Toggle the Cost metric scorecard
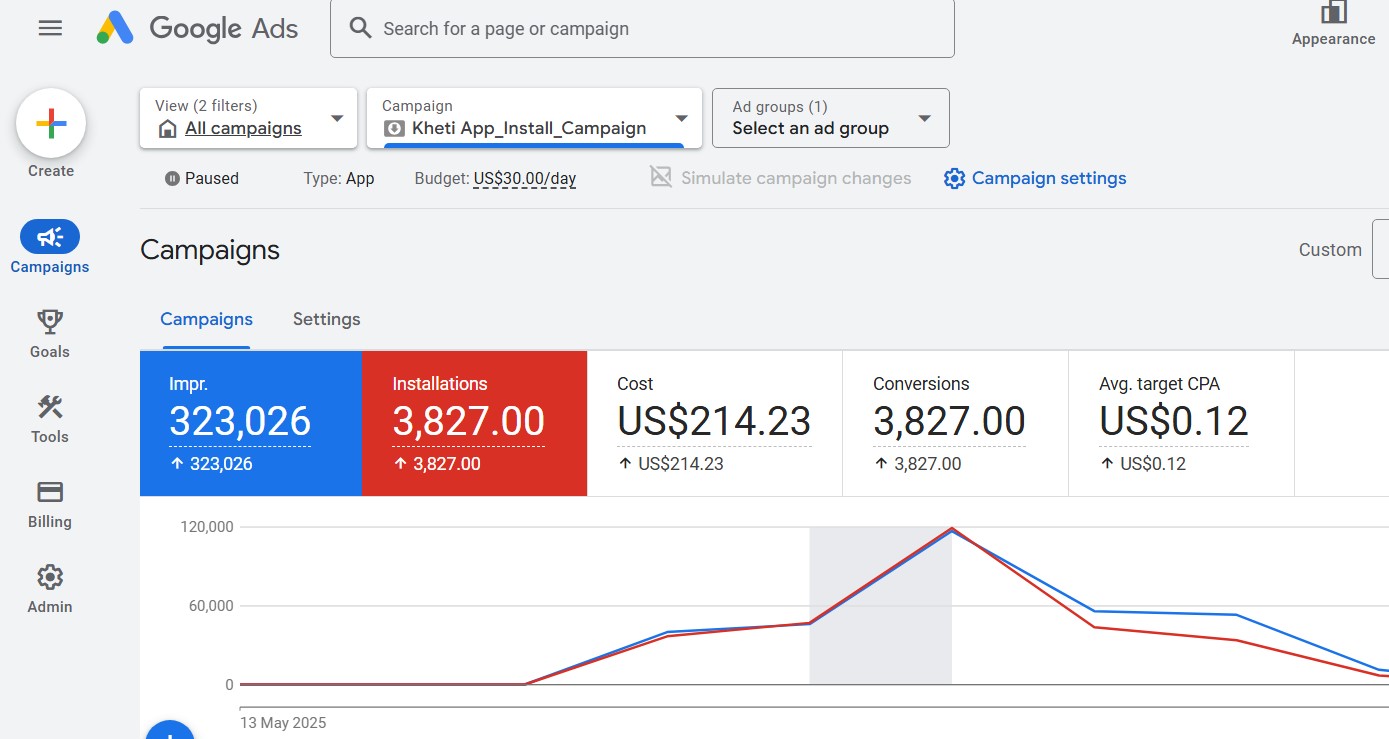1389x739 pixels. (714, 423)
